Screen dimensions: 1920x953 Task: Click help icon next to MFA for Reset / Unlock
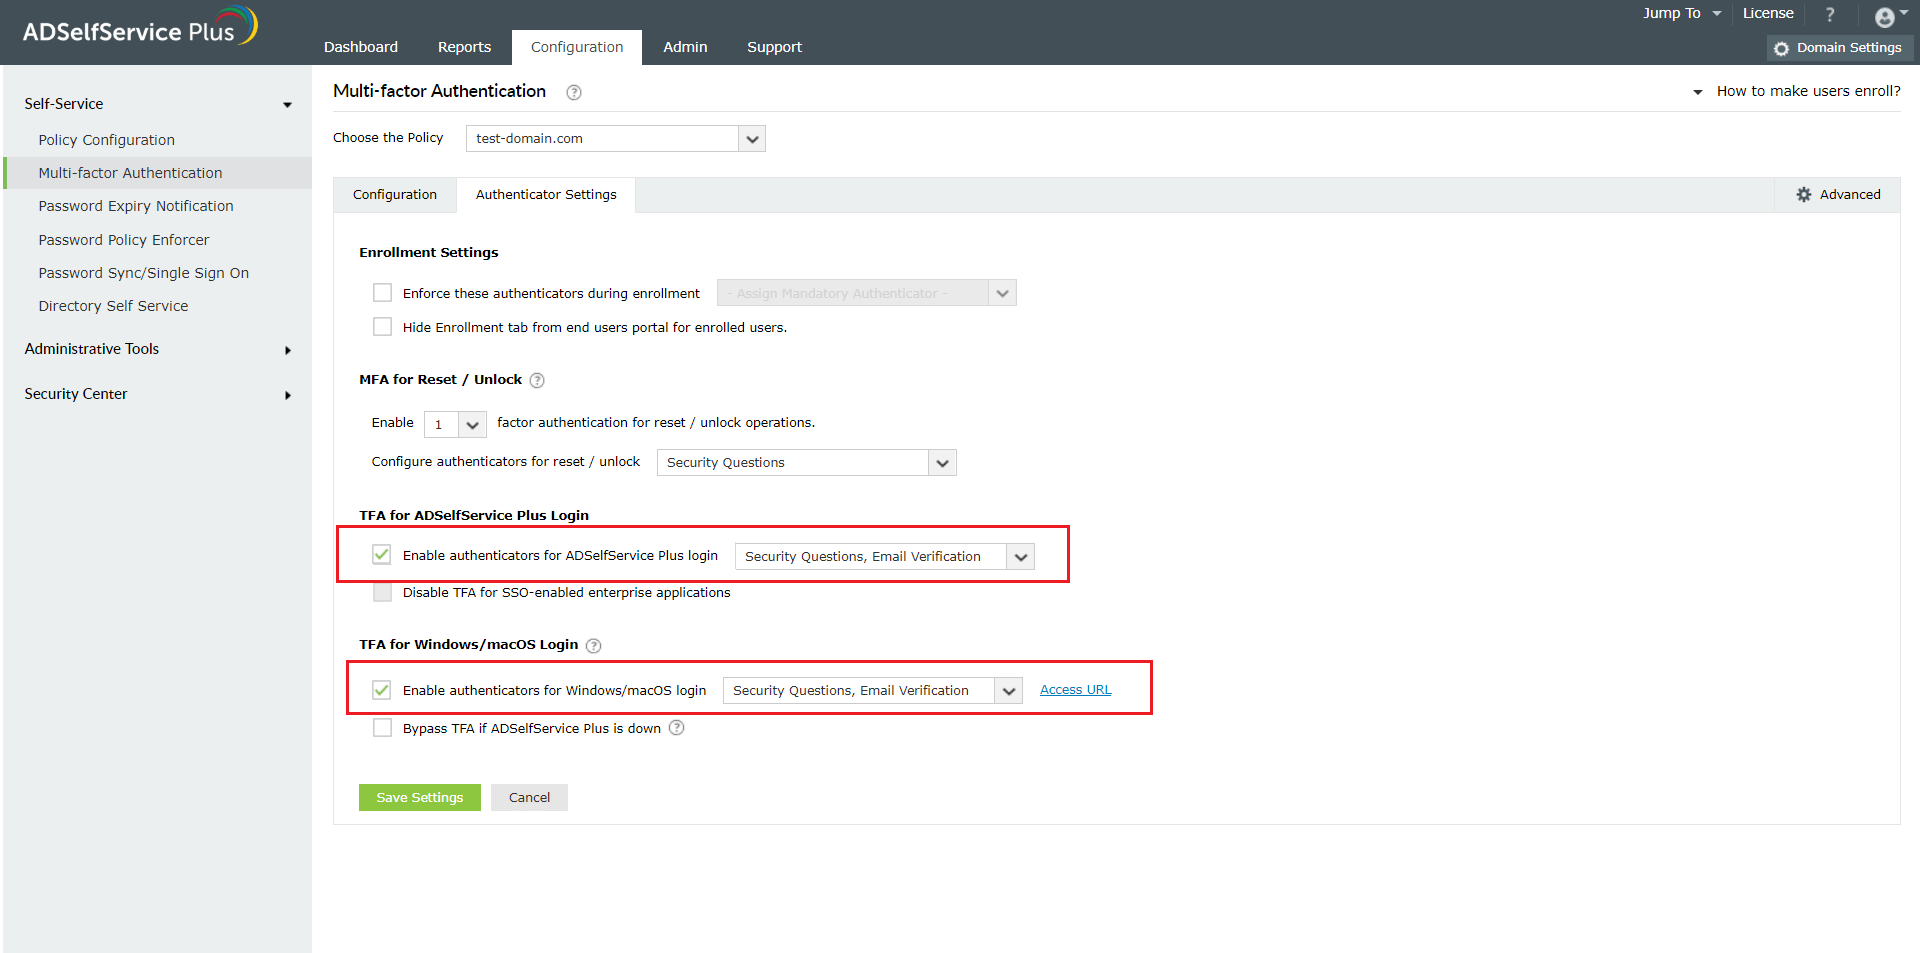(537, 380)
